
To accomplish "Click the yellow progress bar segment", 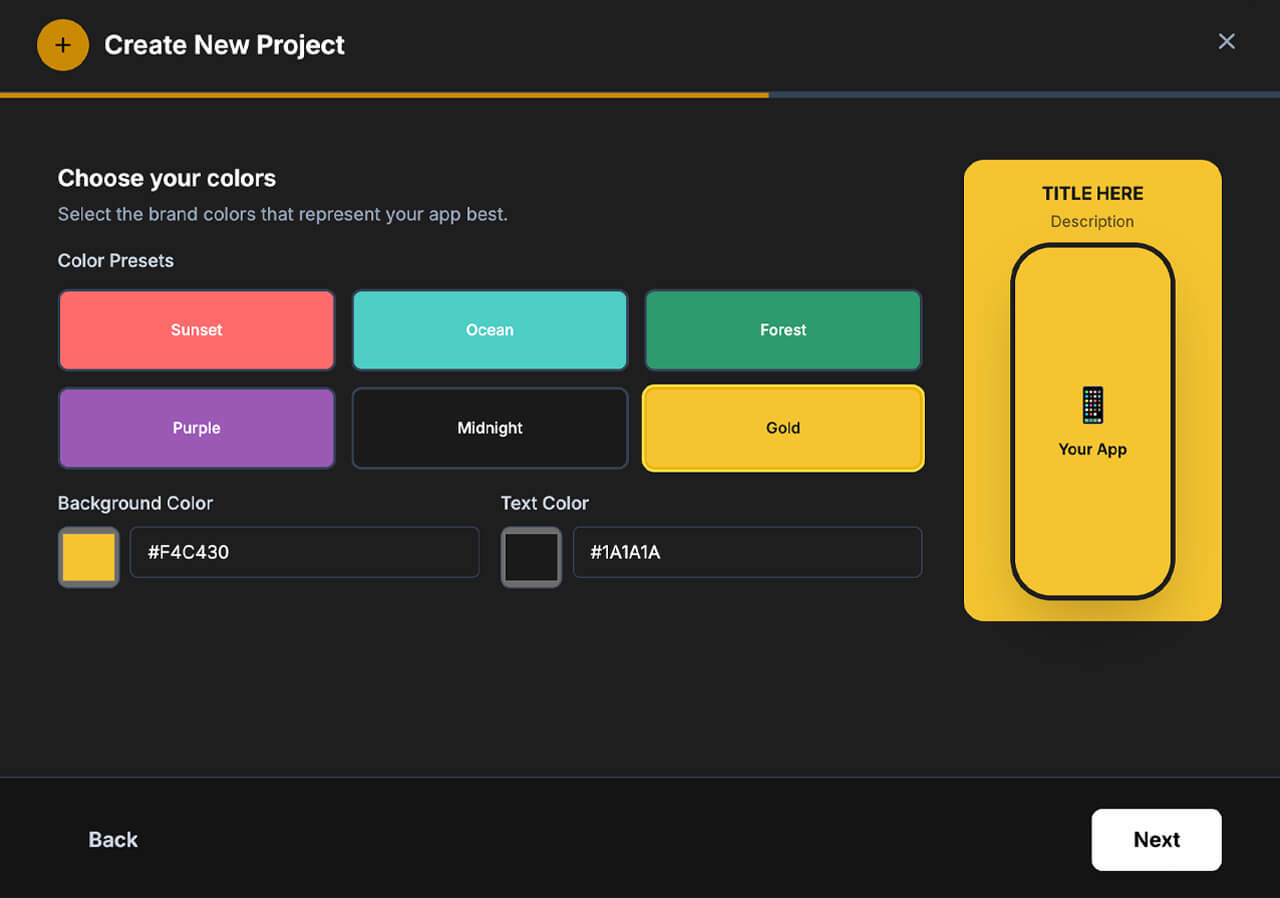I will tap(384, 95).
